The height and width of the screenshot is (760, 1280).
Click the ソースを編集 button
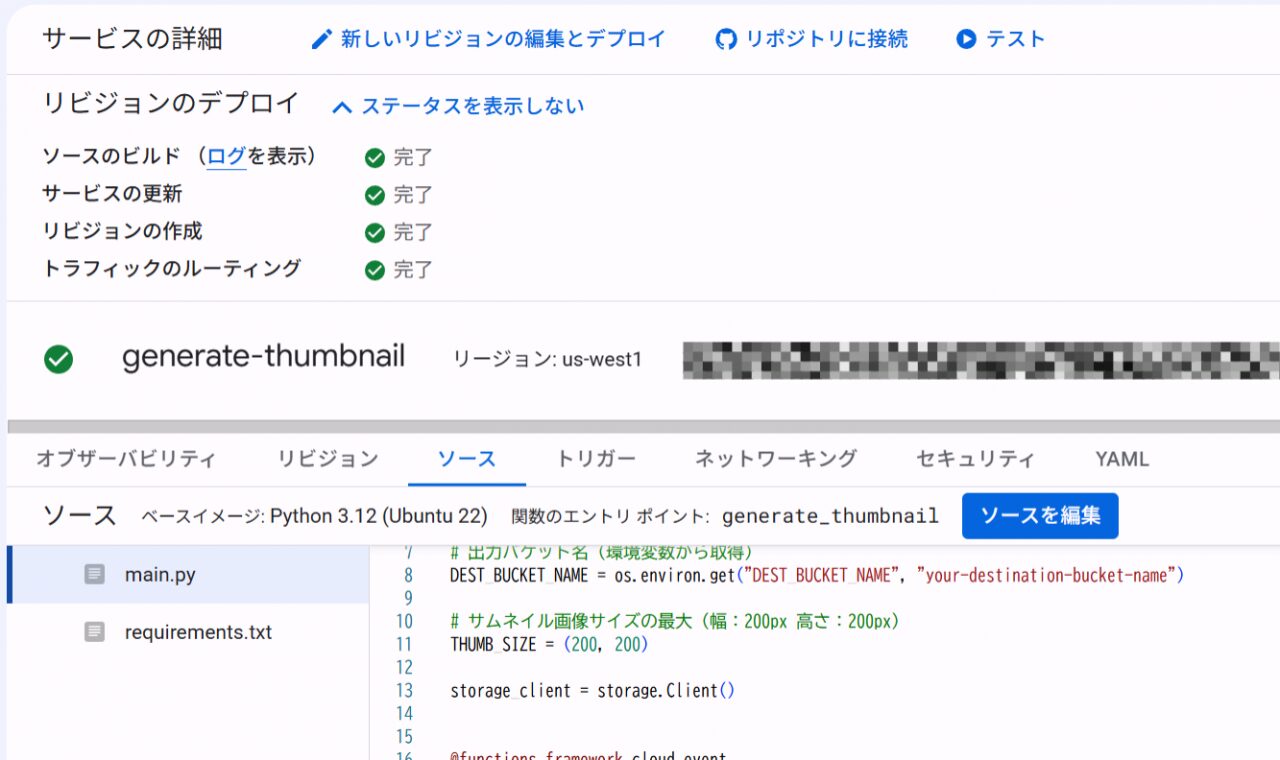click(x=1040, y=516)
